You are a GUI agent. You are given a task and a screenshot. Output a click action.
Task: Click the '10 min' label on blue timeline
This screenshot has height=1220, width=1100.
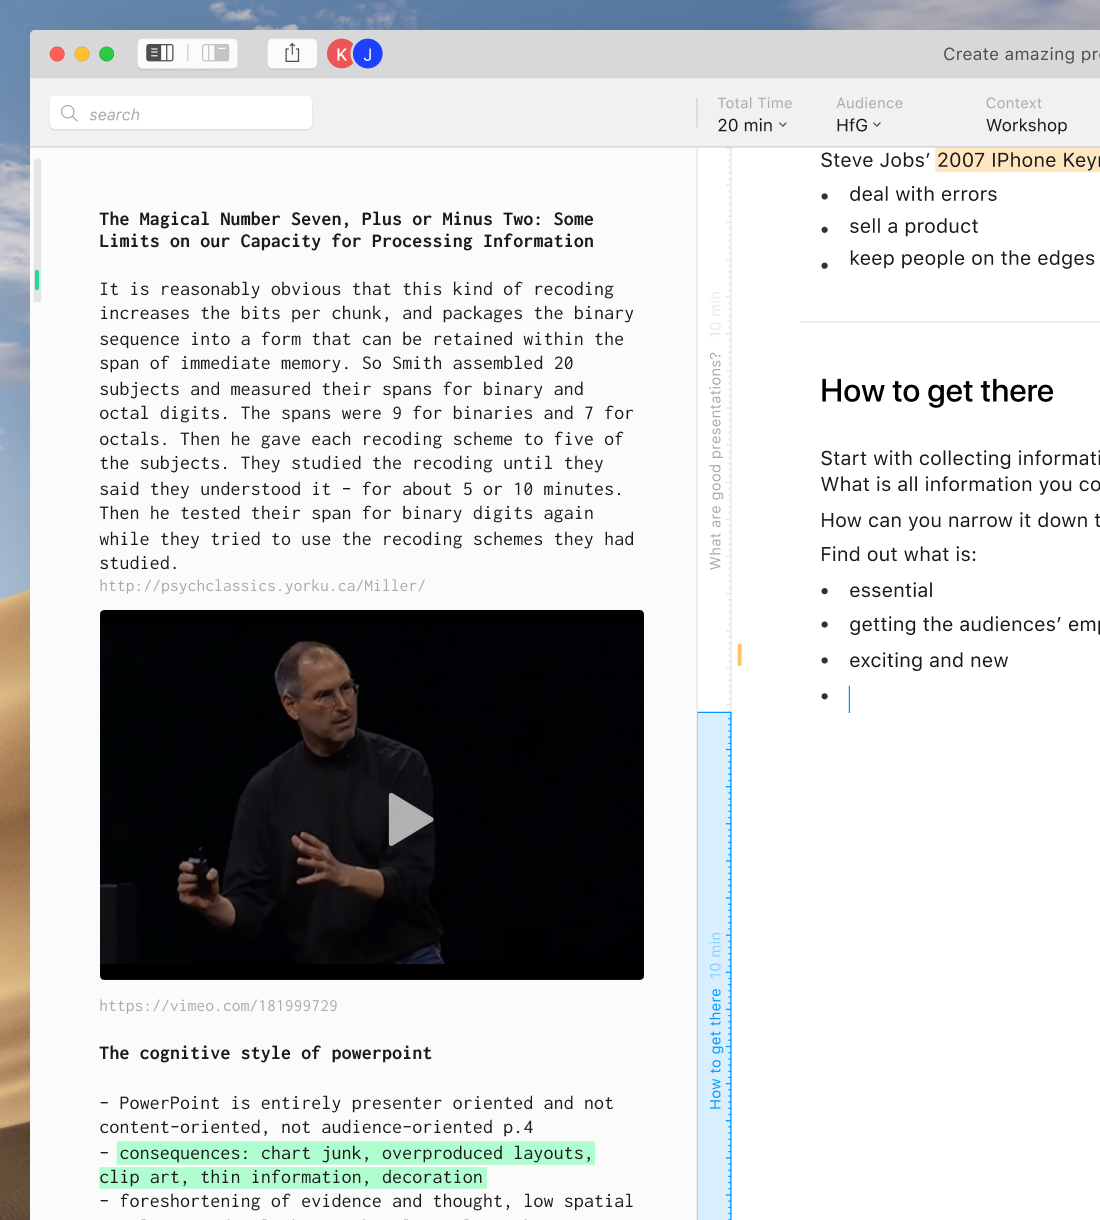(715, 955)
